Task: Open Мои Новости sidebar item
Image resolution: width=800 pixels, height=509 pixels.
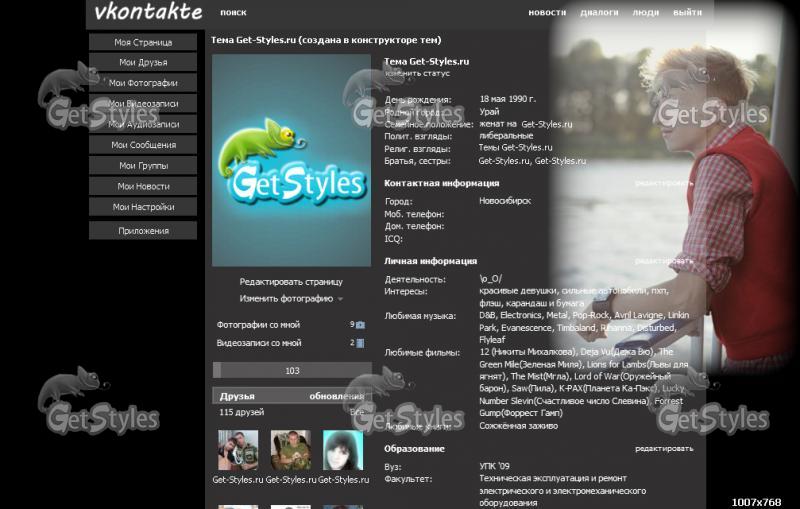Action: 143,186
